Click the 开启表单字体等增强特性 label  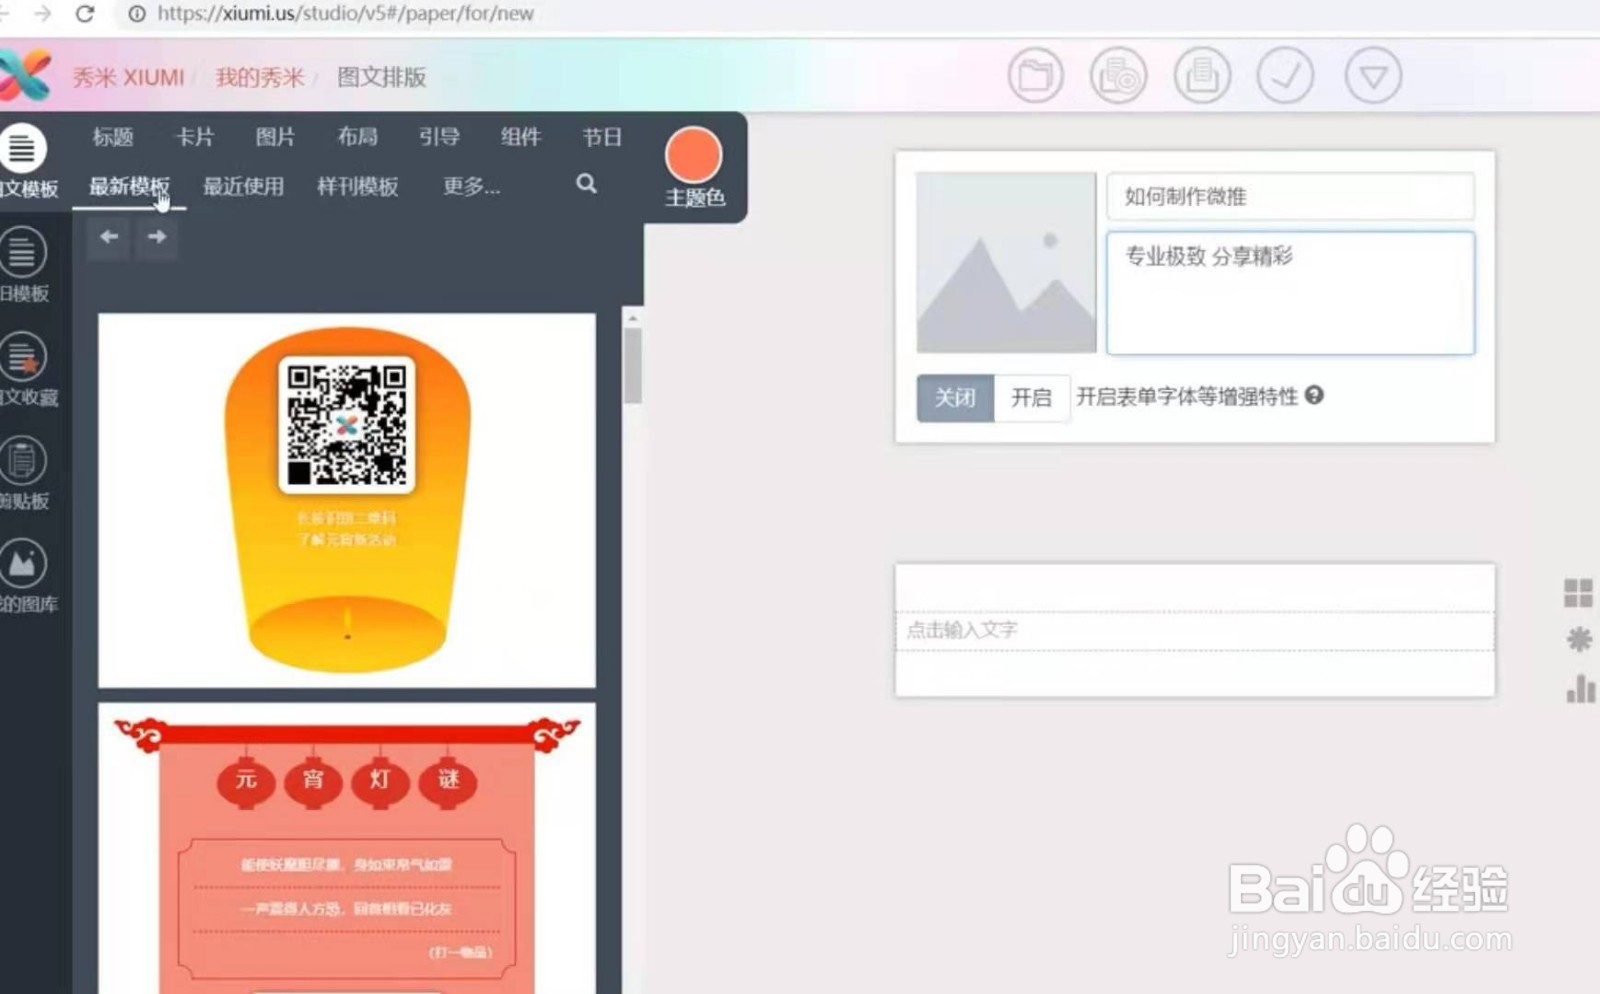point(1187,397)
